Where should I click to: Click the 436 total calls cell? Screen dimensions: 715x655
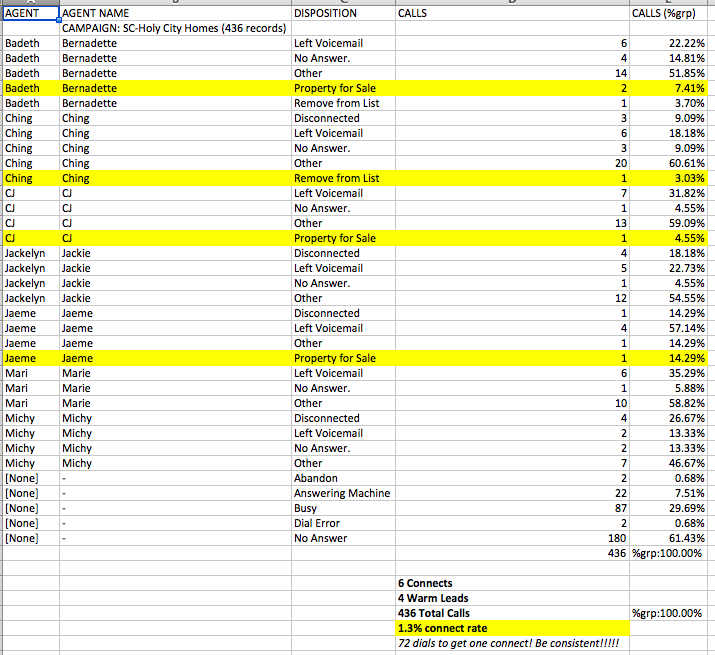coord(512,553)
